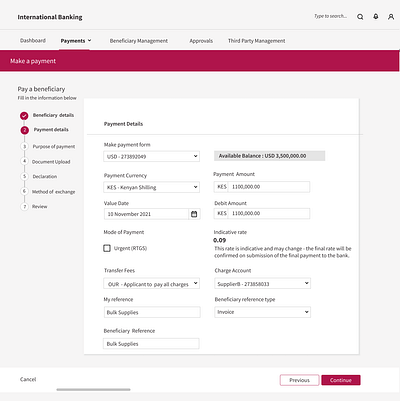Select the Payments tab
This screenshot has height=401, width=400.
tap(73, 41)
